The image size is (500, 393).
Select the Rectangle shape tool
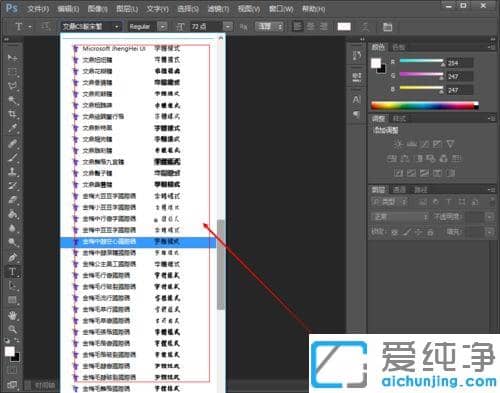pos(13,300)
